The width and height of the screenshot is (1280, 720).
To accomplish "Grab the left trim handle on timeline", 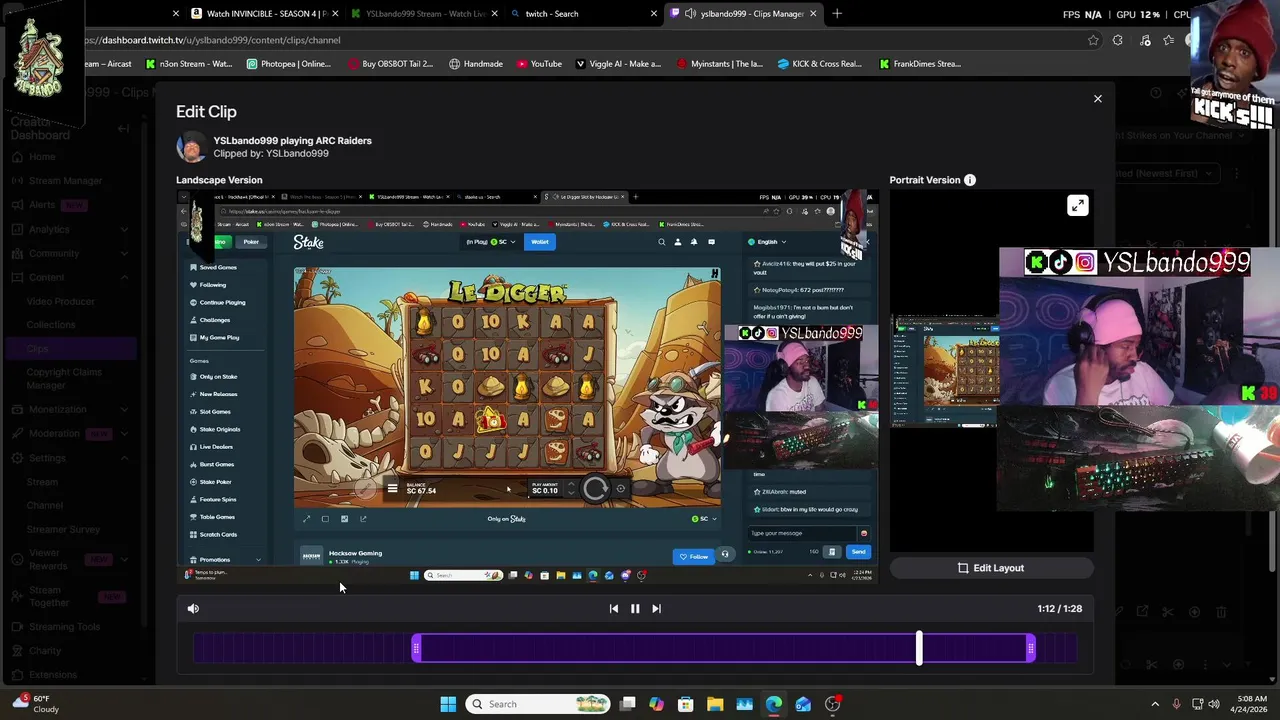I will coord(416,649).
